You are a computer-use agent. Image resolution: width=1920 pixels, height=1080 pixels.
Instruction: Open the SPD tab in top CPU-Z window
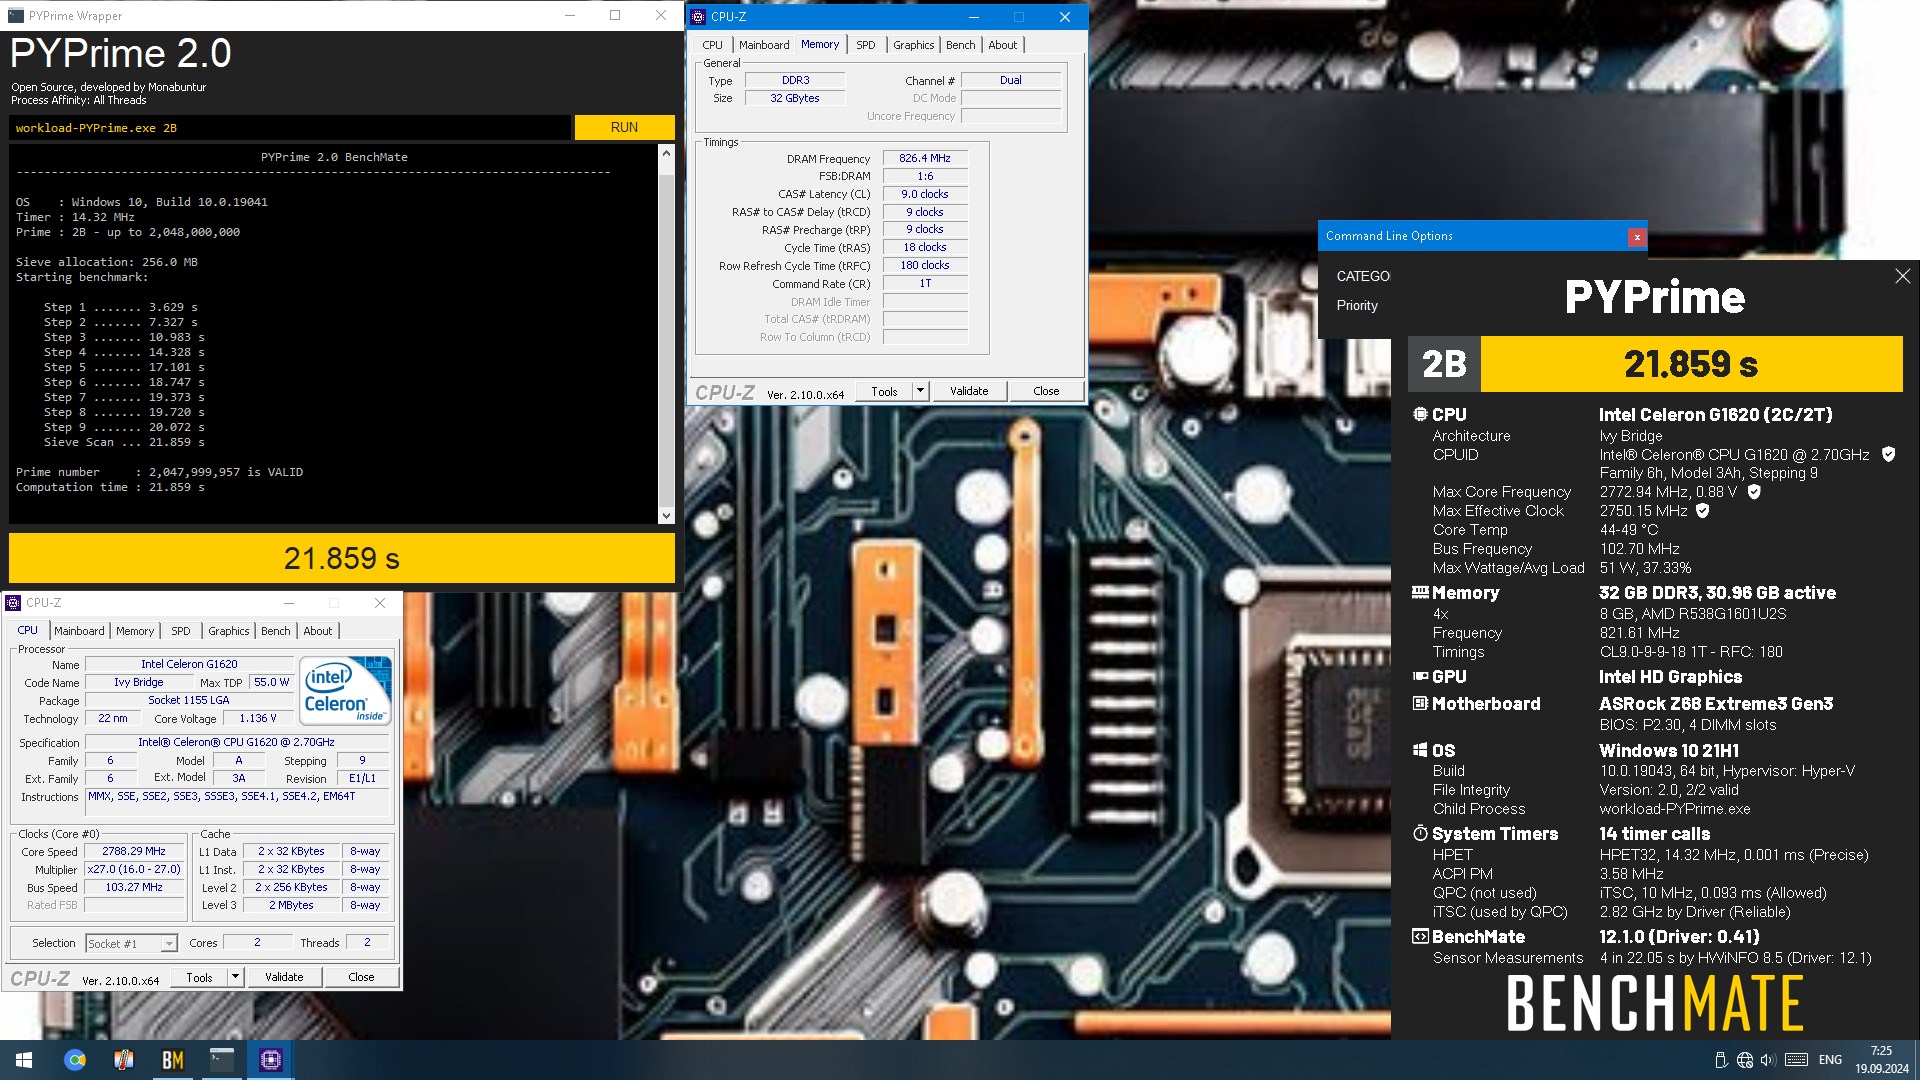coord(865,45)
